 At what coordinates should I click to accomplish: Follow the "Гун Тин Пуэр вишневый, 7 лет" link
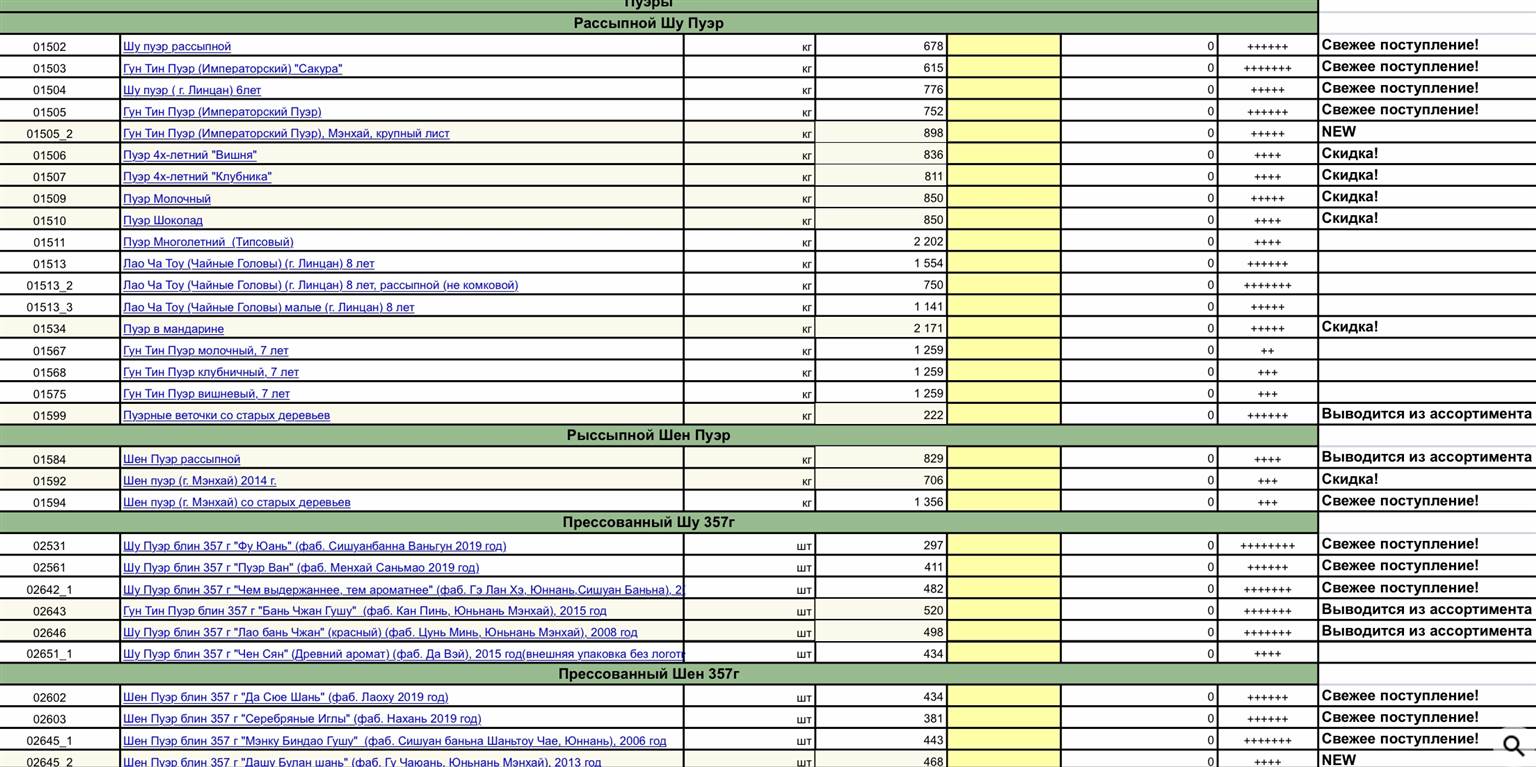(206, 394)
